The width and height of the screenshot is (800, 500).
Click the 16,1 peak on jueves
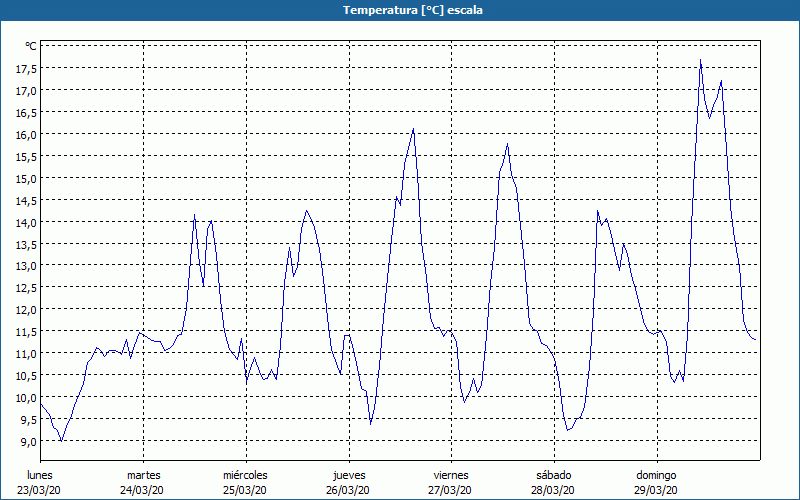tap(413, 129)
